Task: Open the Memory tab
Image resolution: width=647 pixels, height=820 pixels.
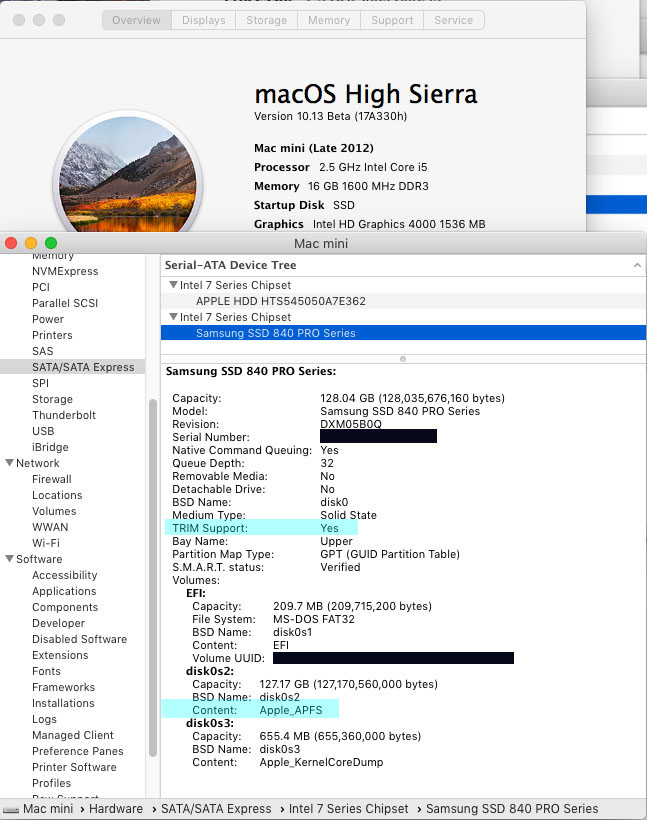Action: tap(329, 20)
